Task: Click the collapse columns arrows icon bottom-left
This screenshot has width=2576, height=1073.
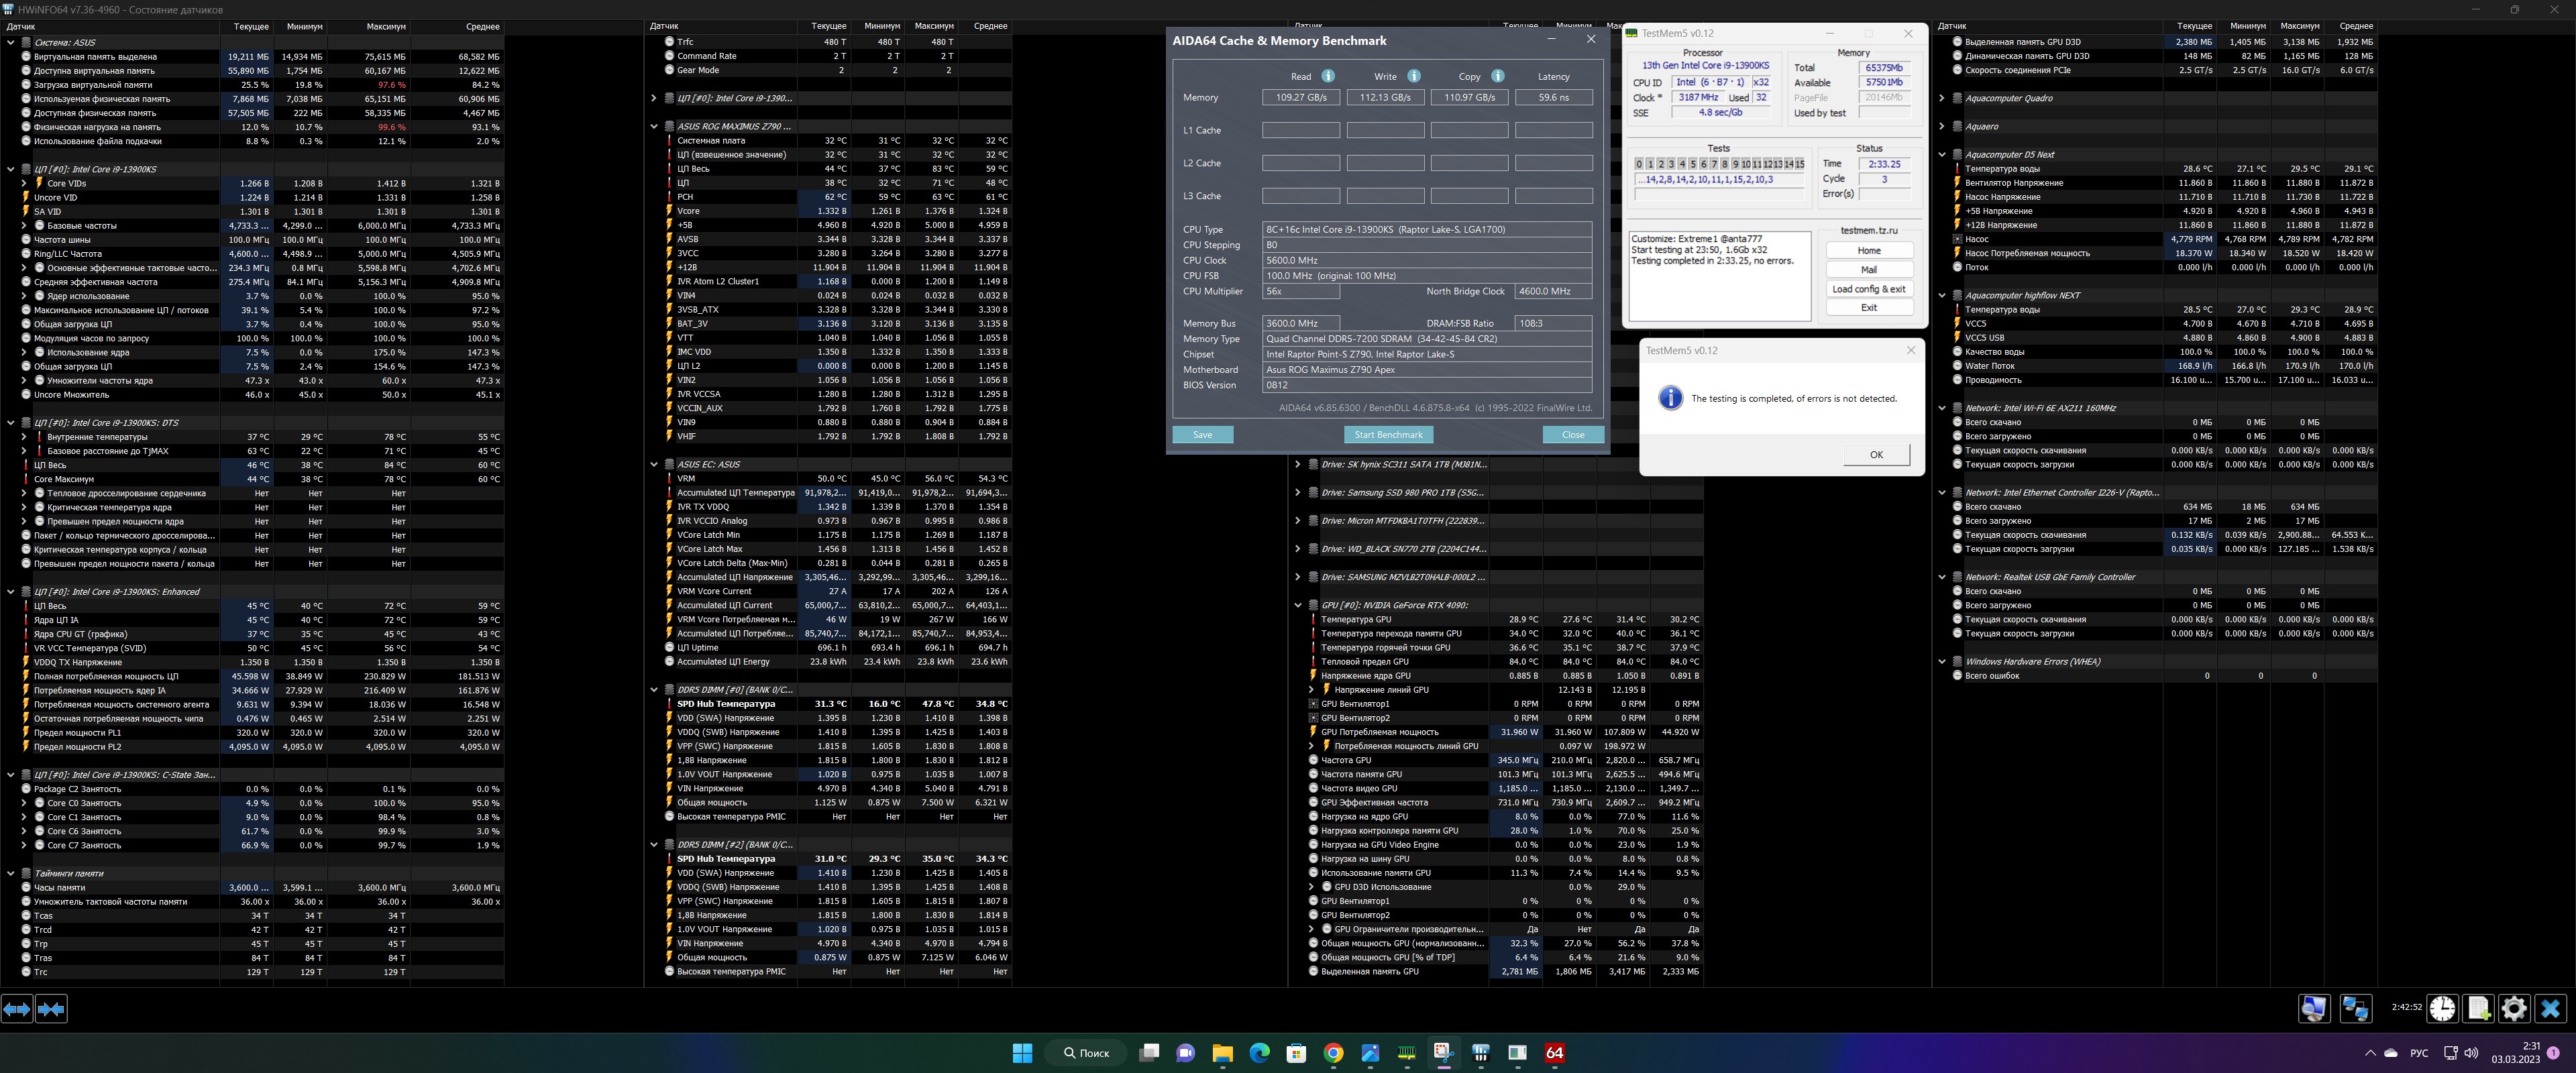Action: [51, 1009]
